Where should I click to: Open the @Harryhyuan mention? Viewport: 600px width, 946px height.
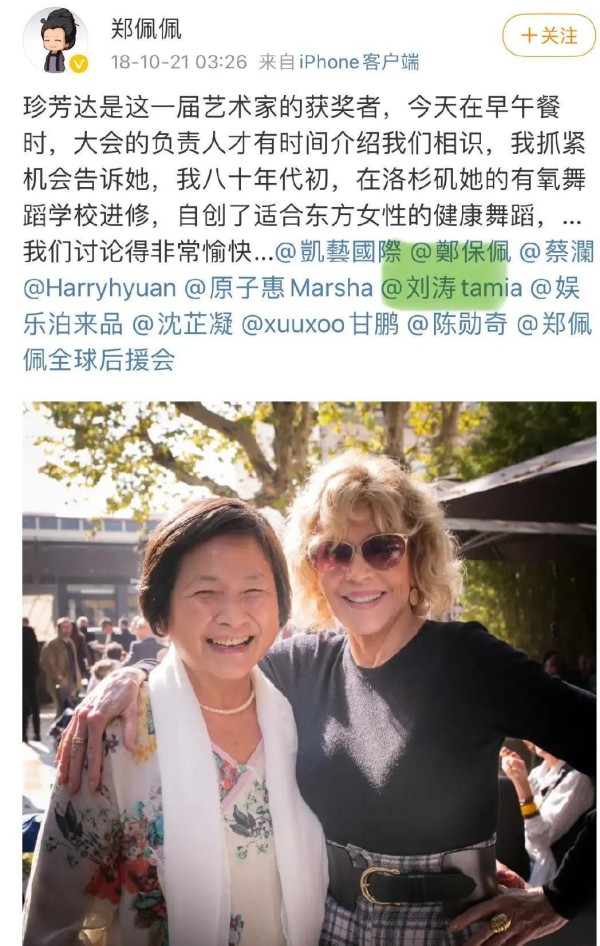tap(99, 288)
